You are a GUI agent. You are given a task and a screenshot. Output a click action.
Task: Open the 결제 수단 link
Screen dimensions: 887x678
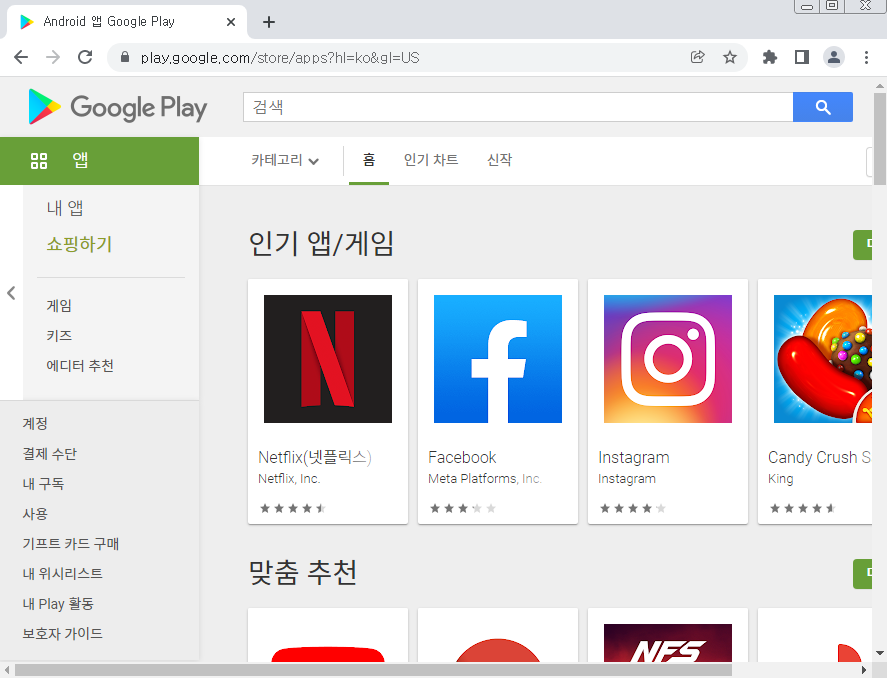point(50,454)
